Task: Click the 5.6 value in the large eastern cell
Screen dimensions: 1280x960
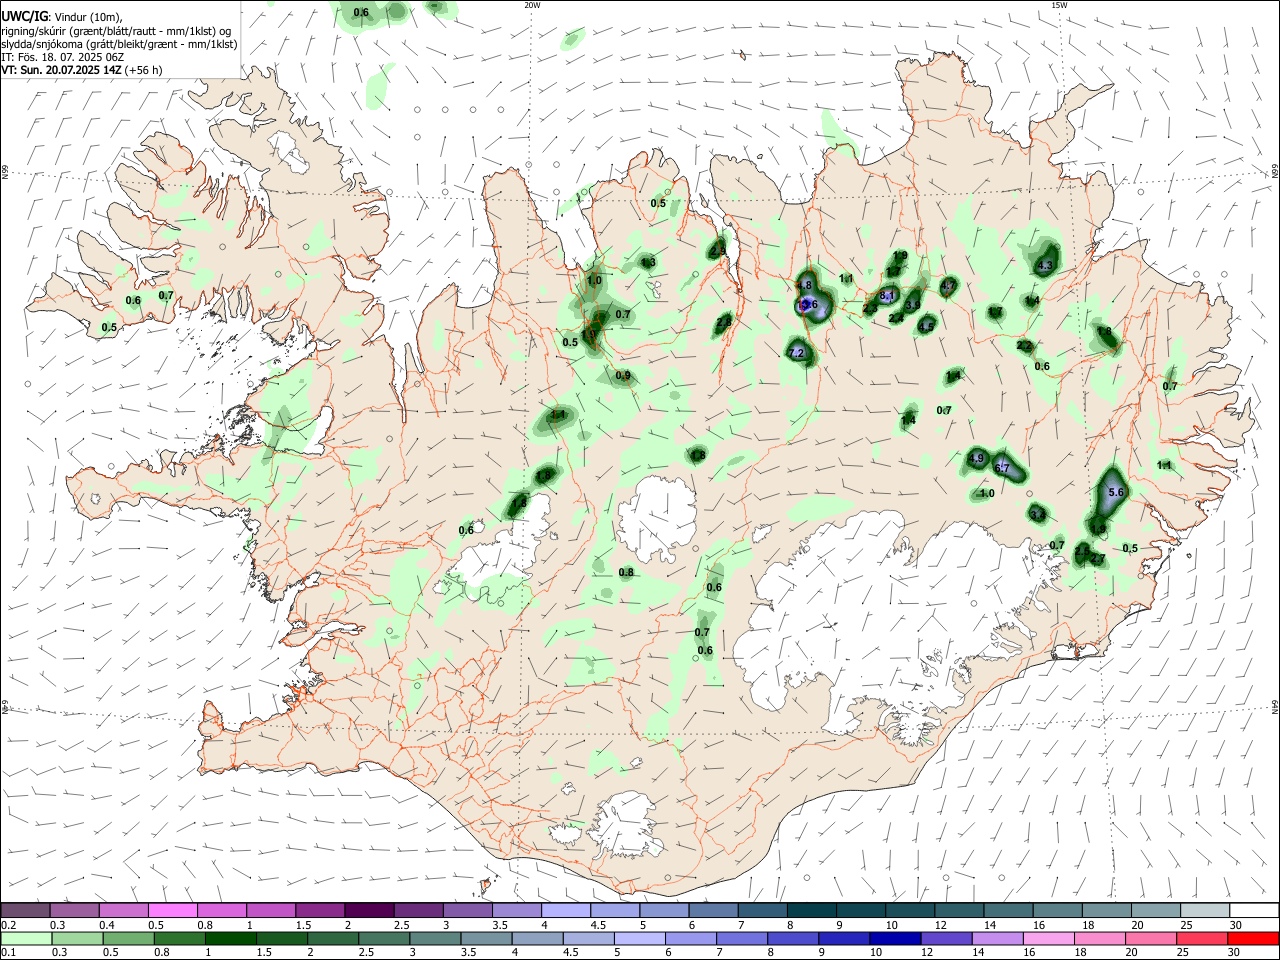Action: 1117,493
